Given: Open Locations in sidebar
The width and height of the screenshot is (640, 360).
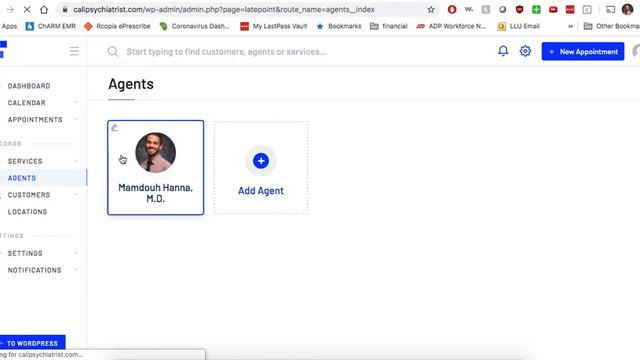Looking at the screenshot, I should pyautogui.click(x=27, y=212).
